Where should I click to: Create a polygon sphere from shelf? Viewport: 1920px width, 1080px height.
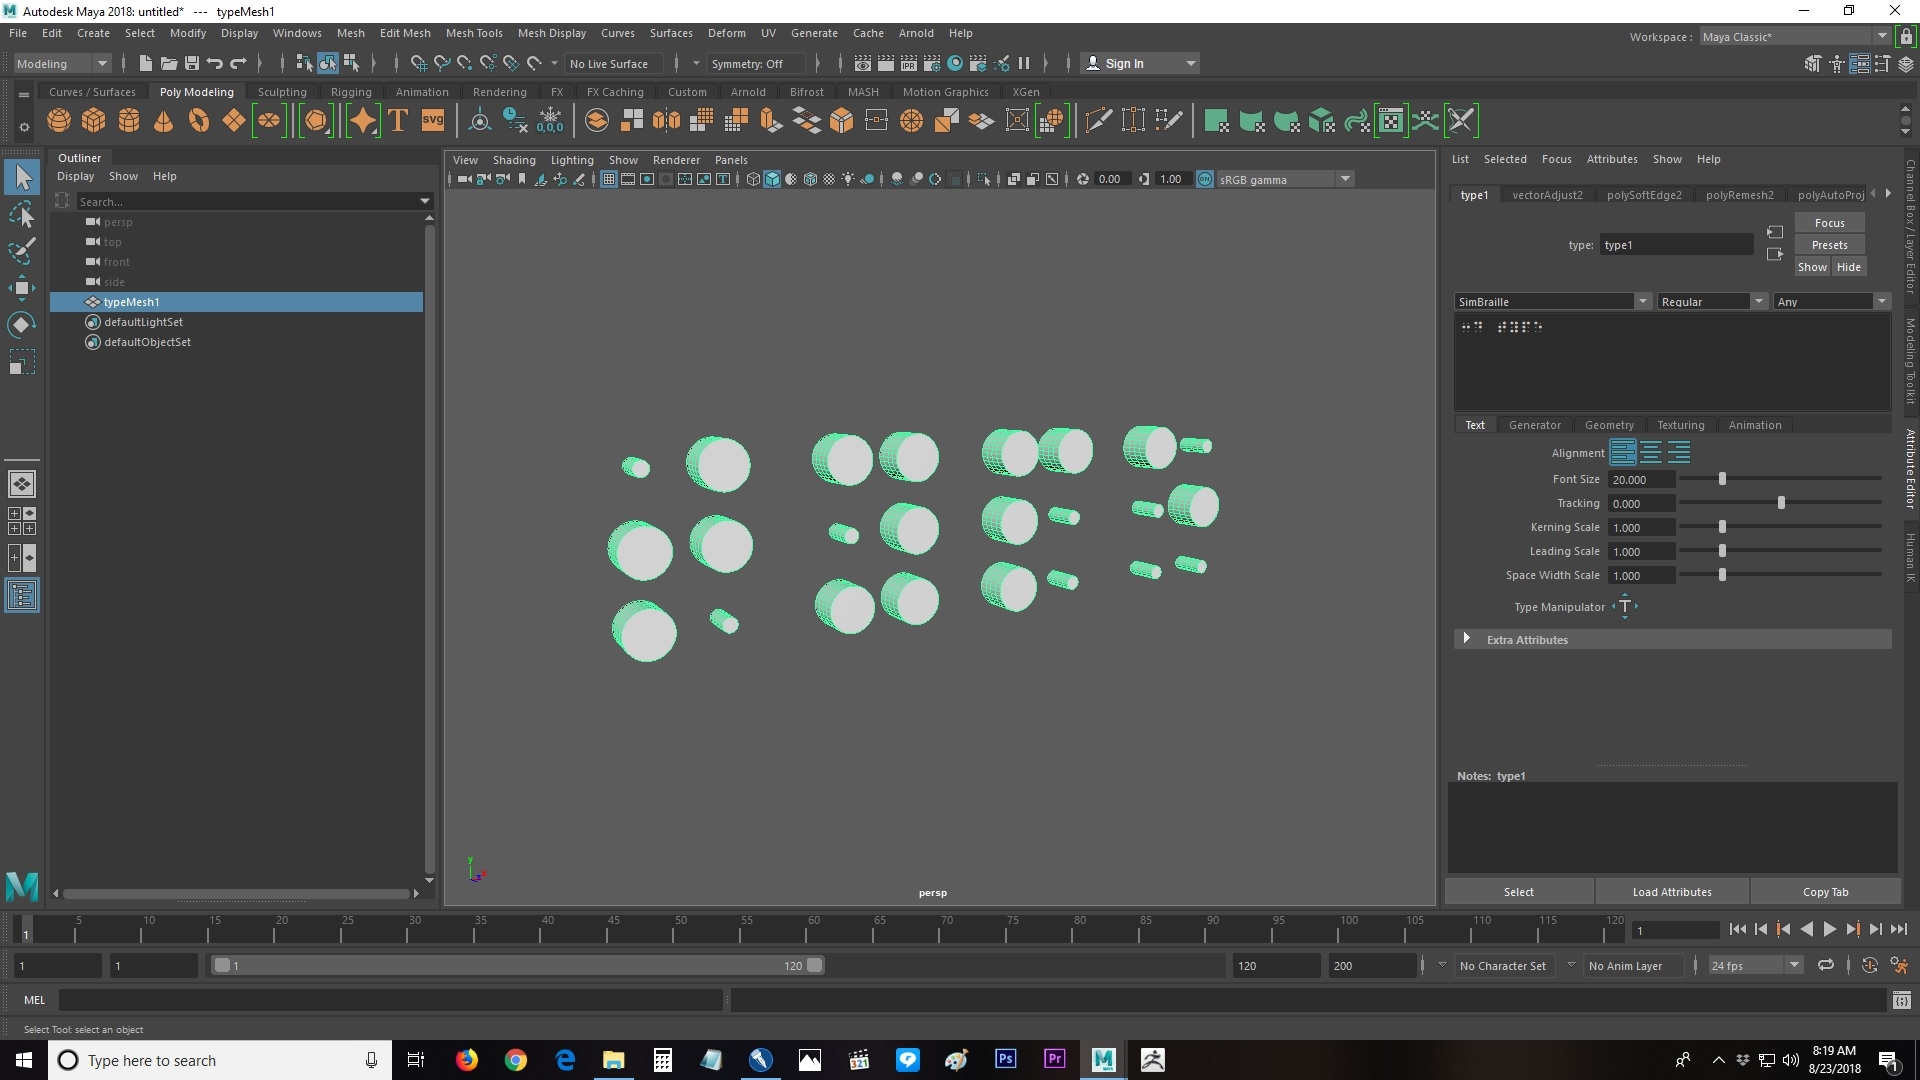(x=59, y=121)
